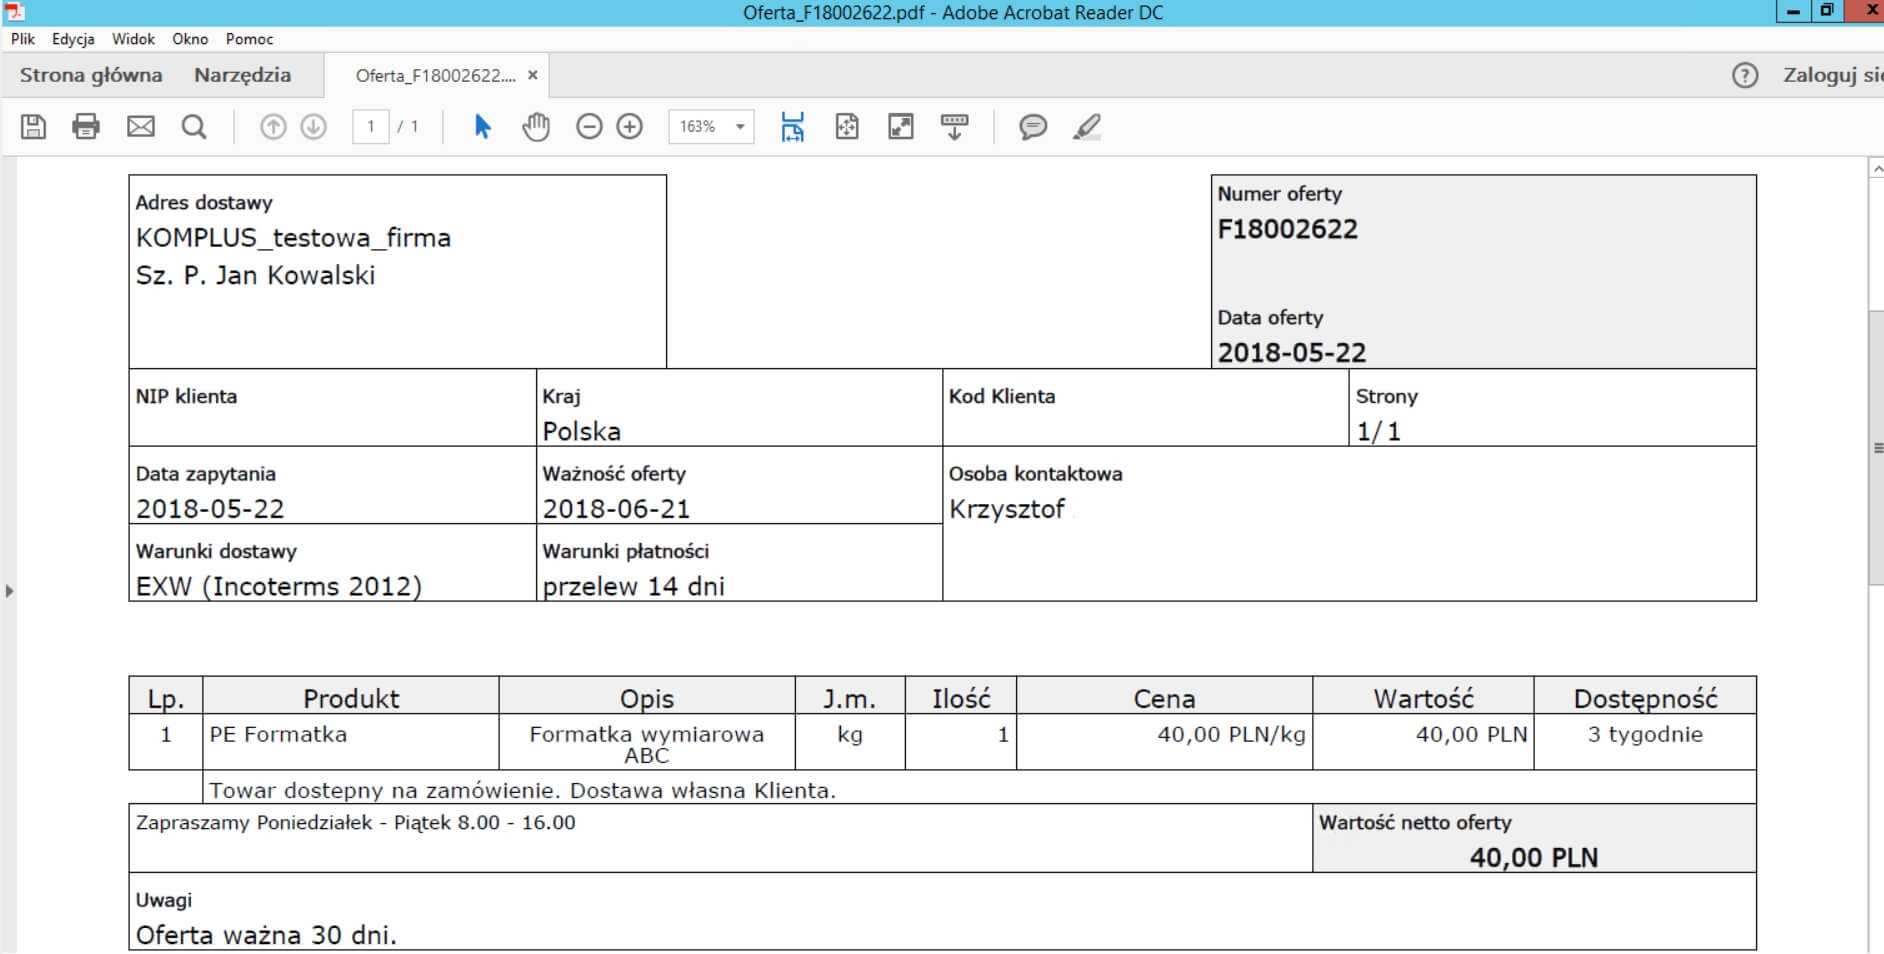The image size is (1884, 954).
Task: Click the fit width scrolling icon
Action: [x=793, y=127]
